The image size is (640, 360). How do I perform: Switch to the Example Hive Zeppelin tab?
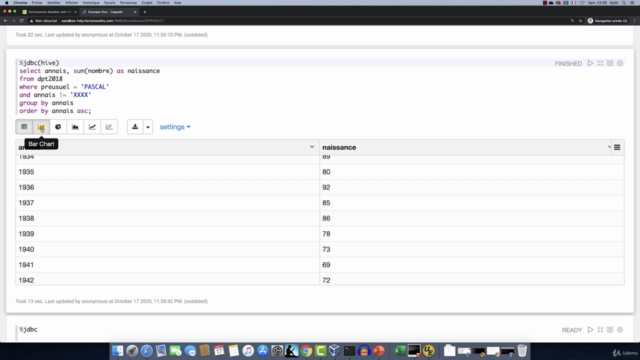(109, 12)
